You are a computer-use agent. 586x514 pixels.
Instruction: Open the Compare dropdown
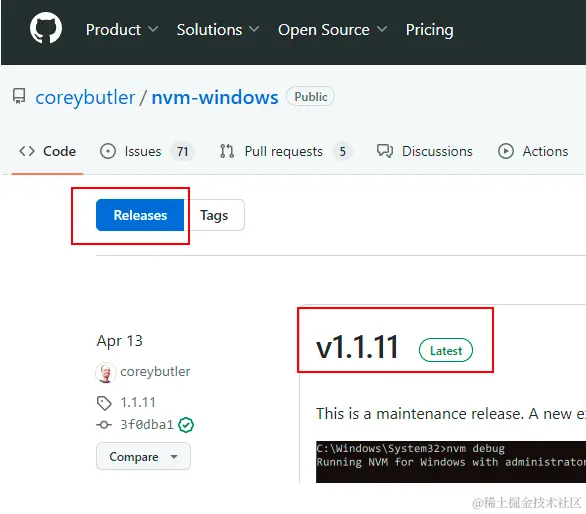click(143, 456)
